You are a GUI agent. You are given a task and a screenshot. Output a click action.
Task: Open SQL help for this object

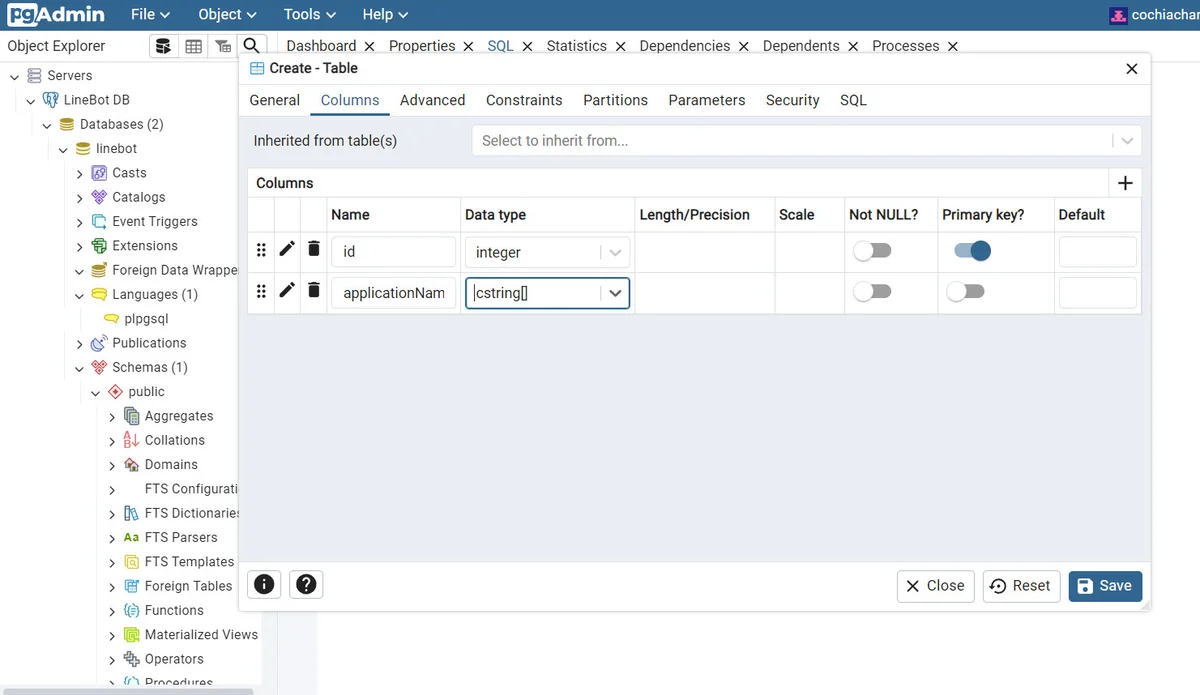264,585
